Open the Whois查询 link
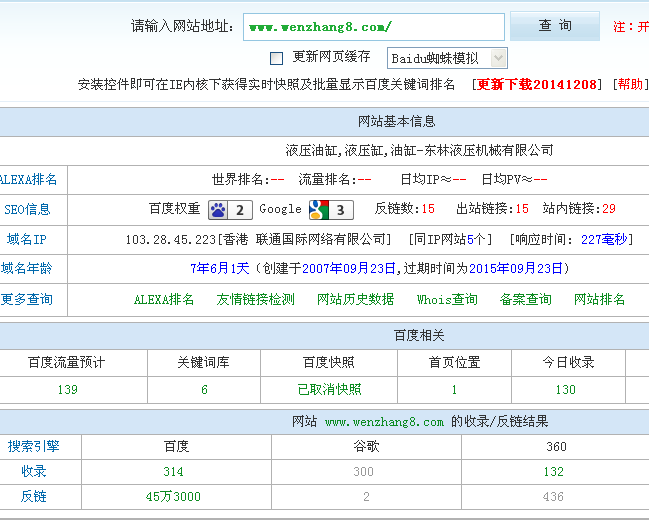The width and height of the screenshot is (649, 525). (447, 299)
